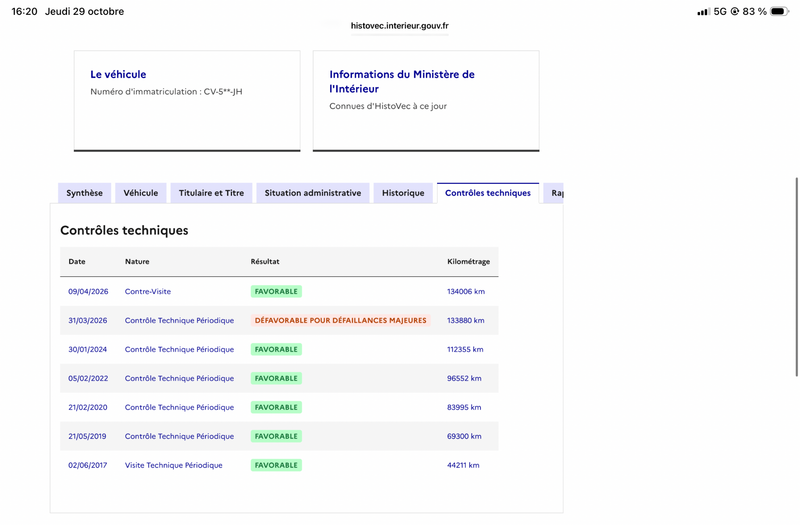Click the page vertical scrollbar

(796, 277)
